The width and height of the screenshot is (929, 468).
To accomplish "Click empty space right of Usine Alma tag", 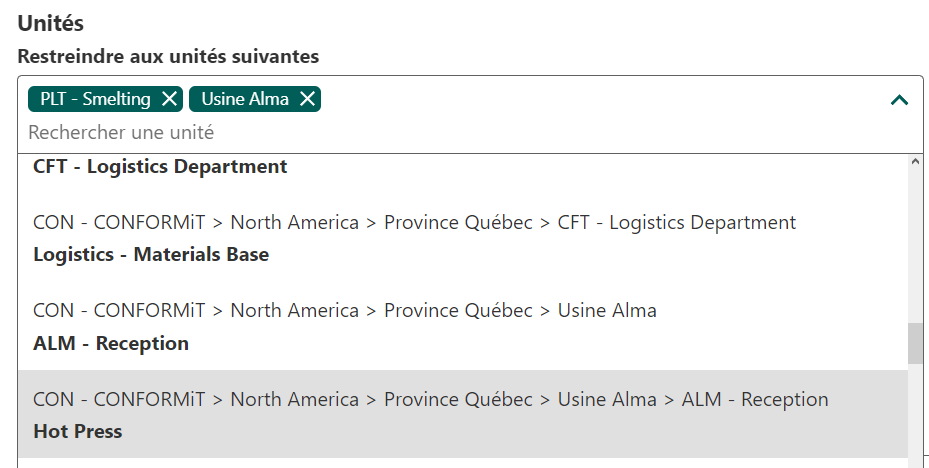I will click(x=600, y=99).
